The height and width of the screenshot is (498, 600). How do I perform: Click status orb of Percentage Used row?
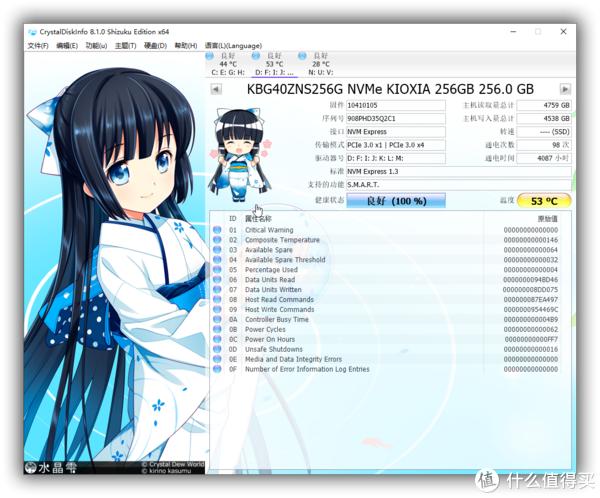217,269
